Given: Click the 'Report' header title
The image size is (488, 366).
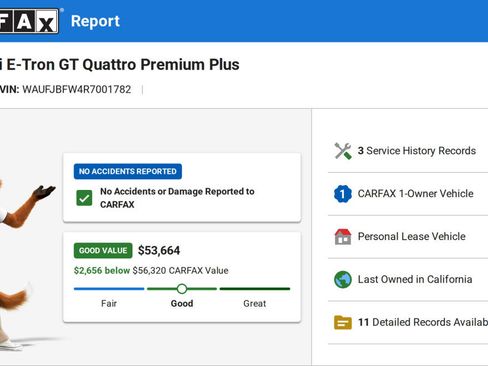Looking at the screenshot, I should [95, 21].
